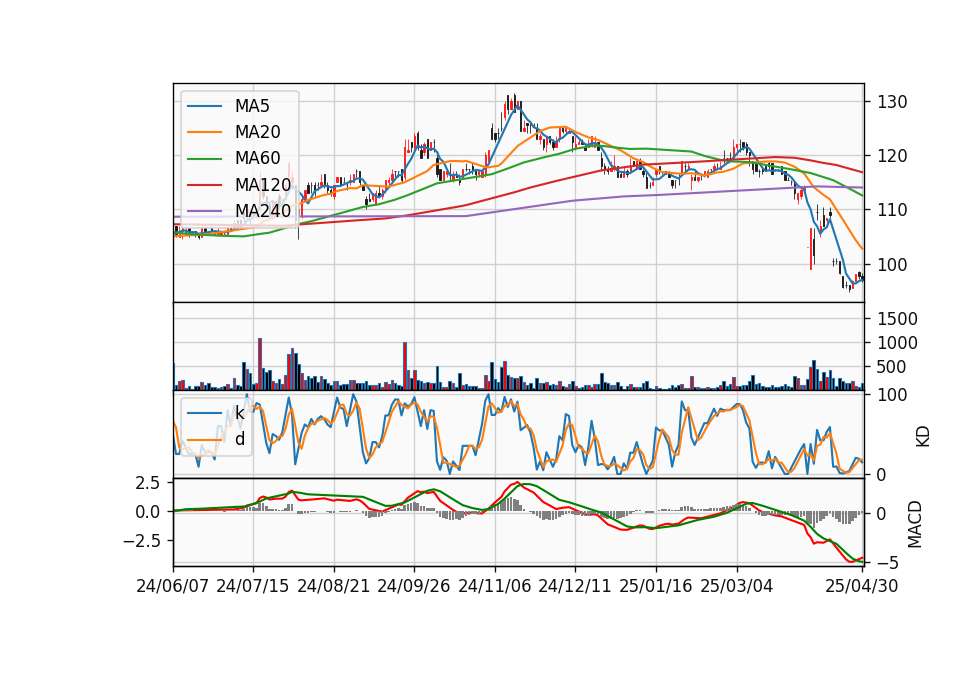Click the 110 price axis label
This screenshot has width=960, height=690.
click(x=892, y=210)
